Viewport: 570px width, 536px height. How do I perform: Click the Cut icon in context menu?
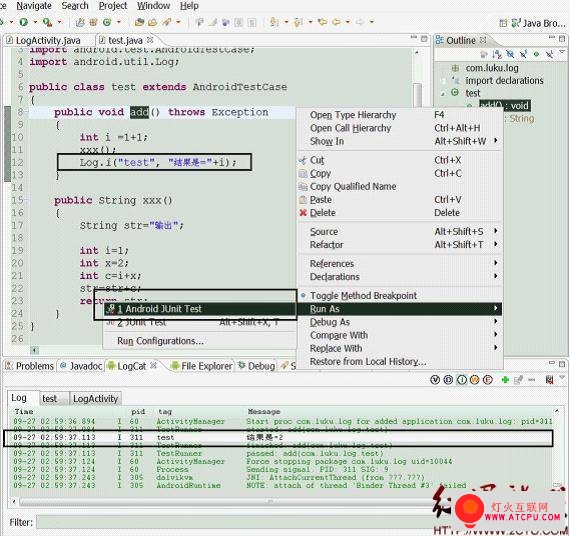pyautogui.click(x=302, y=160)
